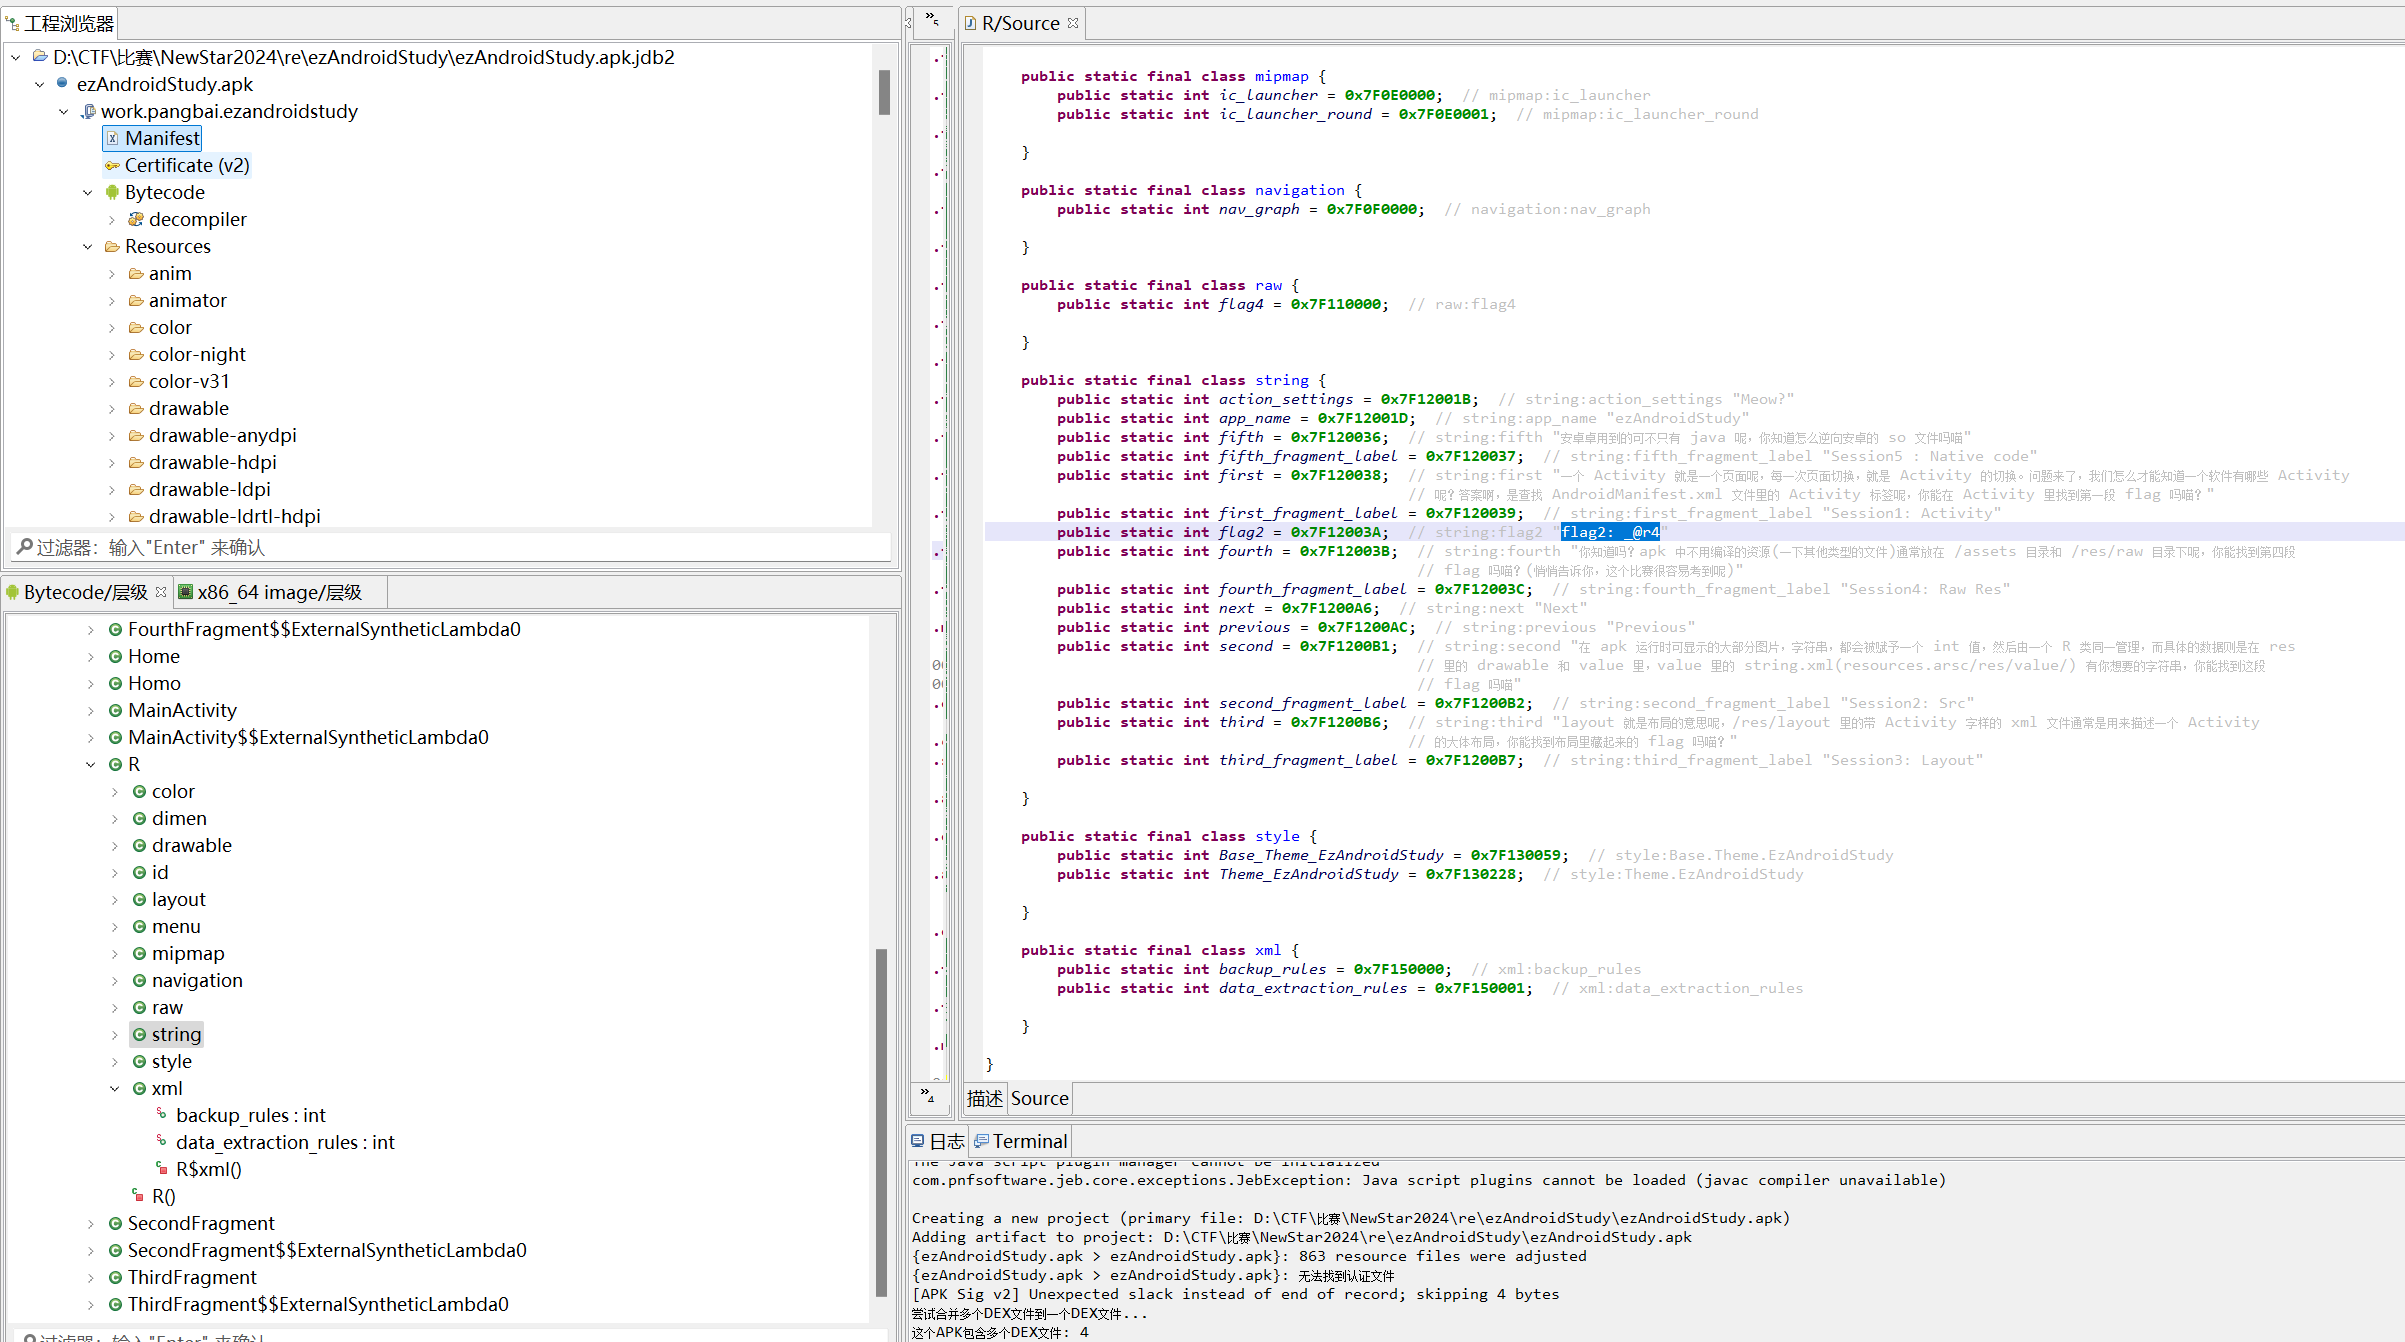Click the R$xml() constructor icon
This screenshot has height=1342, width=2405.
(x=162, y=1167)
